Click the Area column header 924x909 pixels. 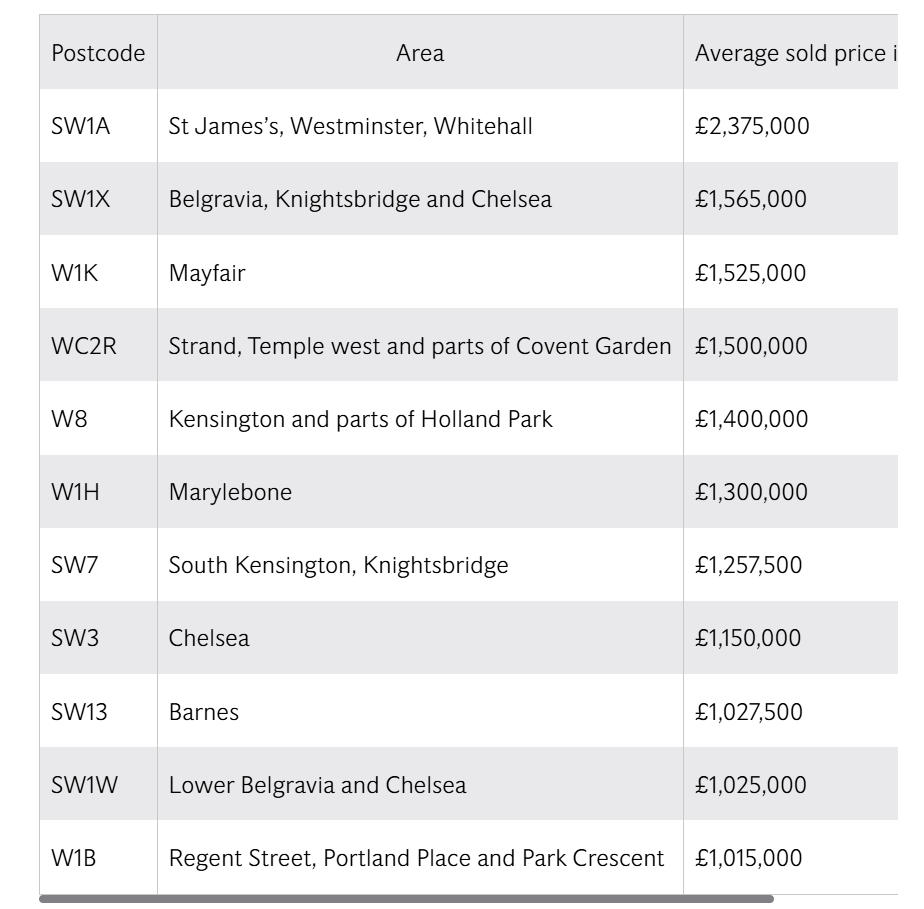(420, 53)
